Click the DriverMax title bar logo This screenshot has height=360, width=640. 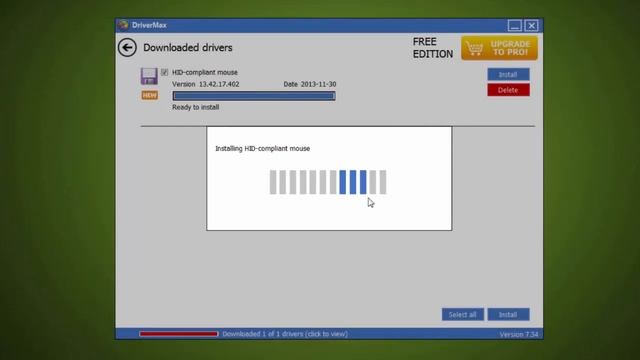pos(123,25)
